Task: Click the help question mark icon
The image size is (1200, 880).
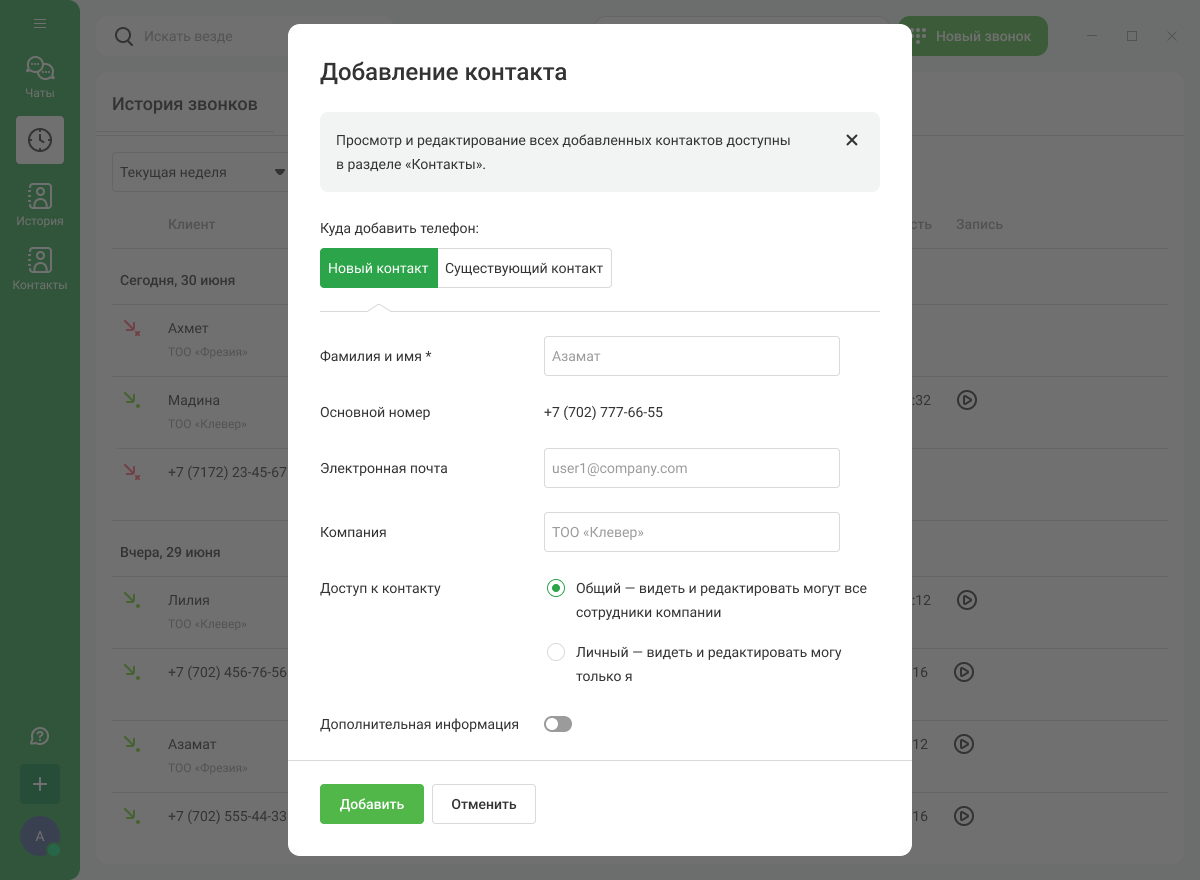Action: coord(40,736)
